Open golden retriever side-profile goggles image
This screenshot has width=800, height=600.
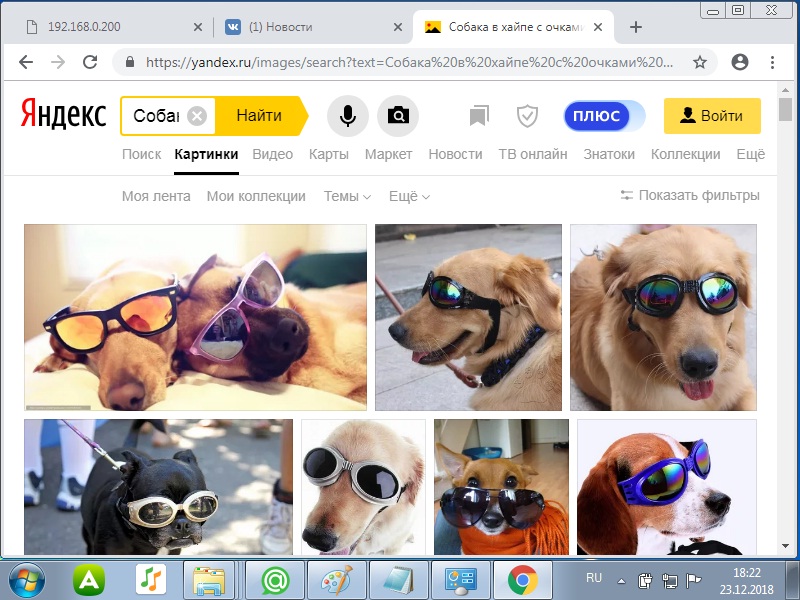[x=468, y=317]
